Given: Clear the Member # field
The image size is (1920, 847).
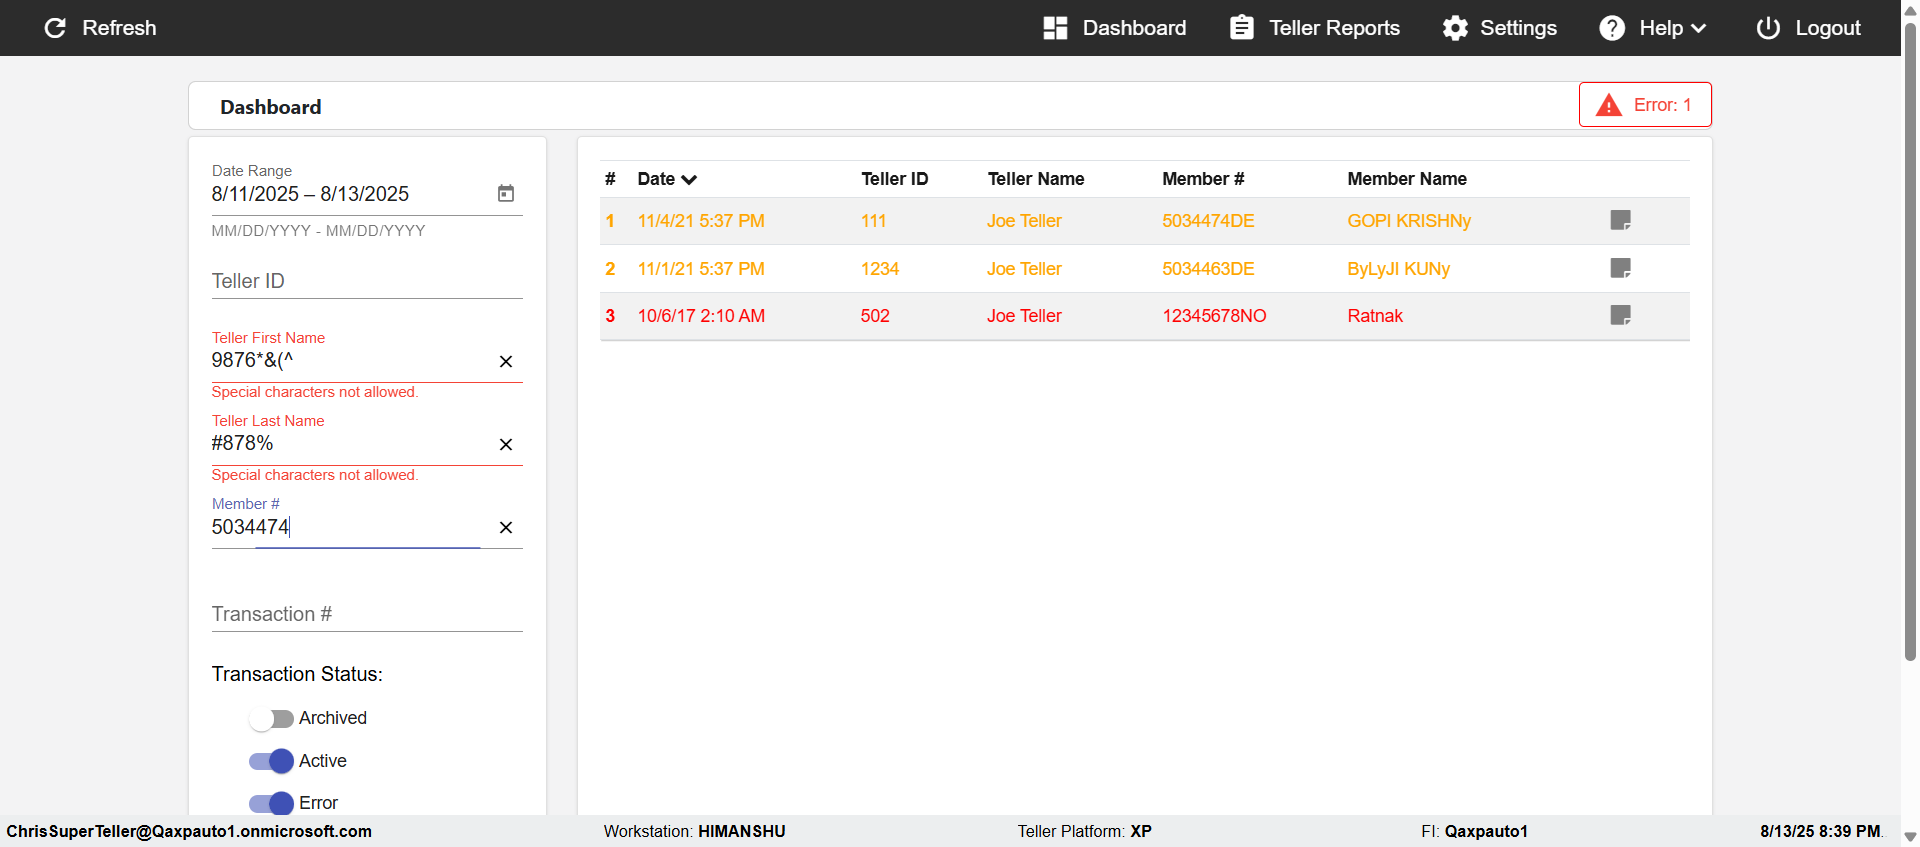Looking at the screenshot, I should [506, 527].
